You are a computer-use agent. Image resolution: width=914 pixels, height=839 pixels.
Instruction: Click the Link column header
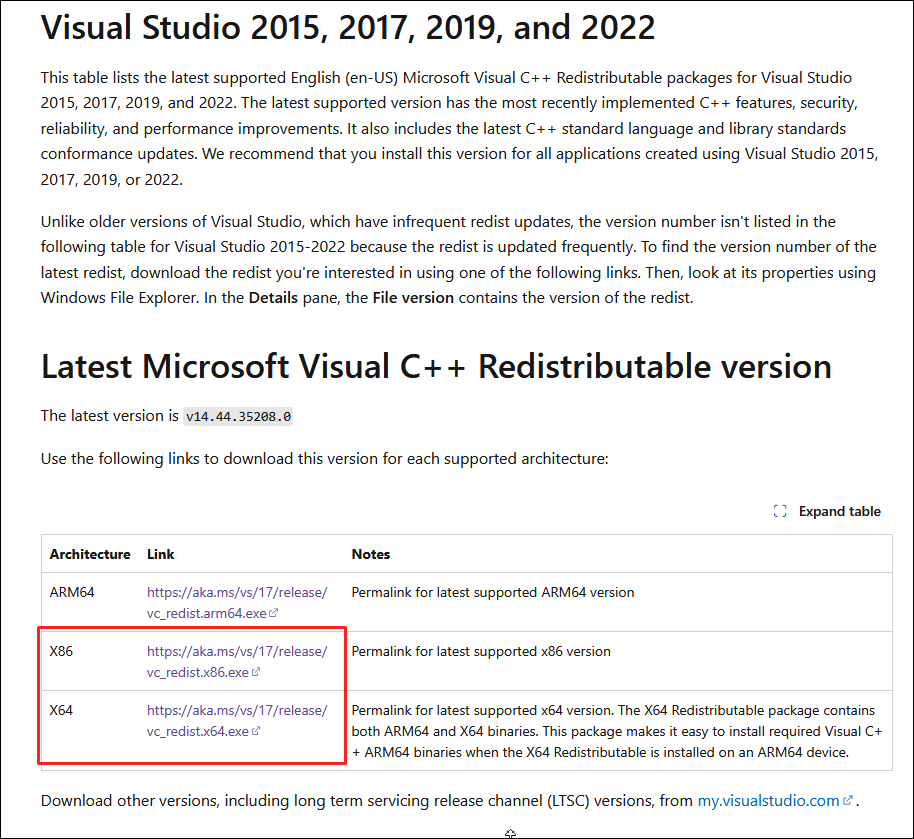[x=160, y=554]
